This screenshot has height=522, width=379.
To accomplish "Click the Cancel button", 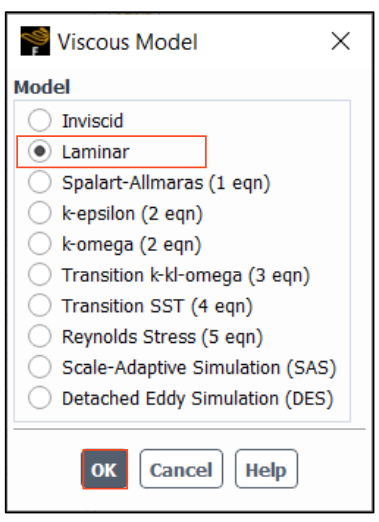I will tap(181, 469).
